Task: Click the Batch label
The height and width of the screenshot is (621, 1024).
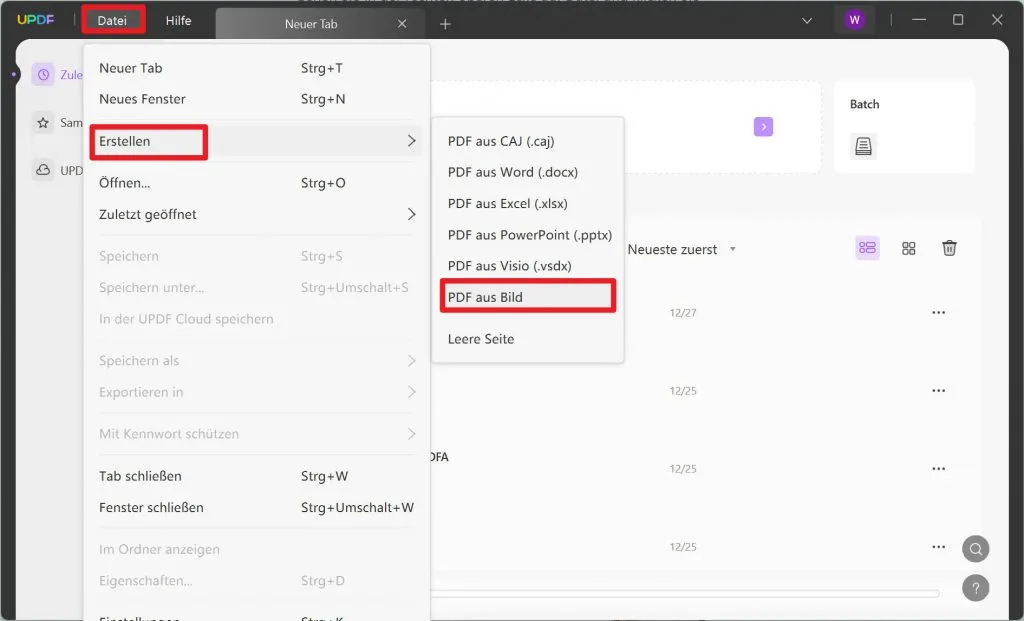Action: pyautogui.click(x=864, y=104)
